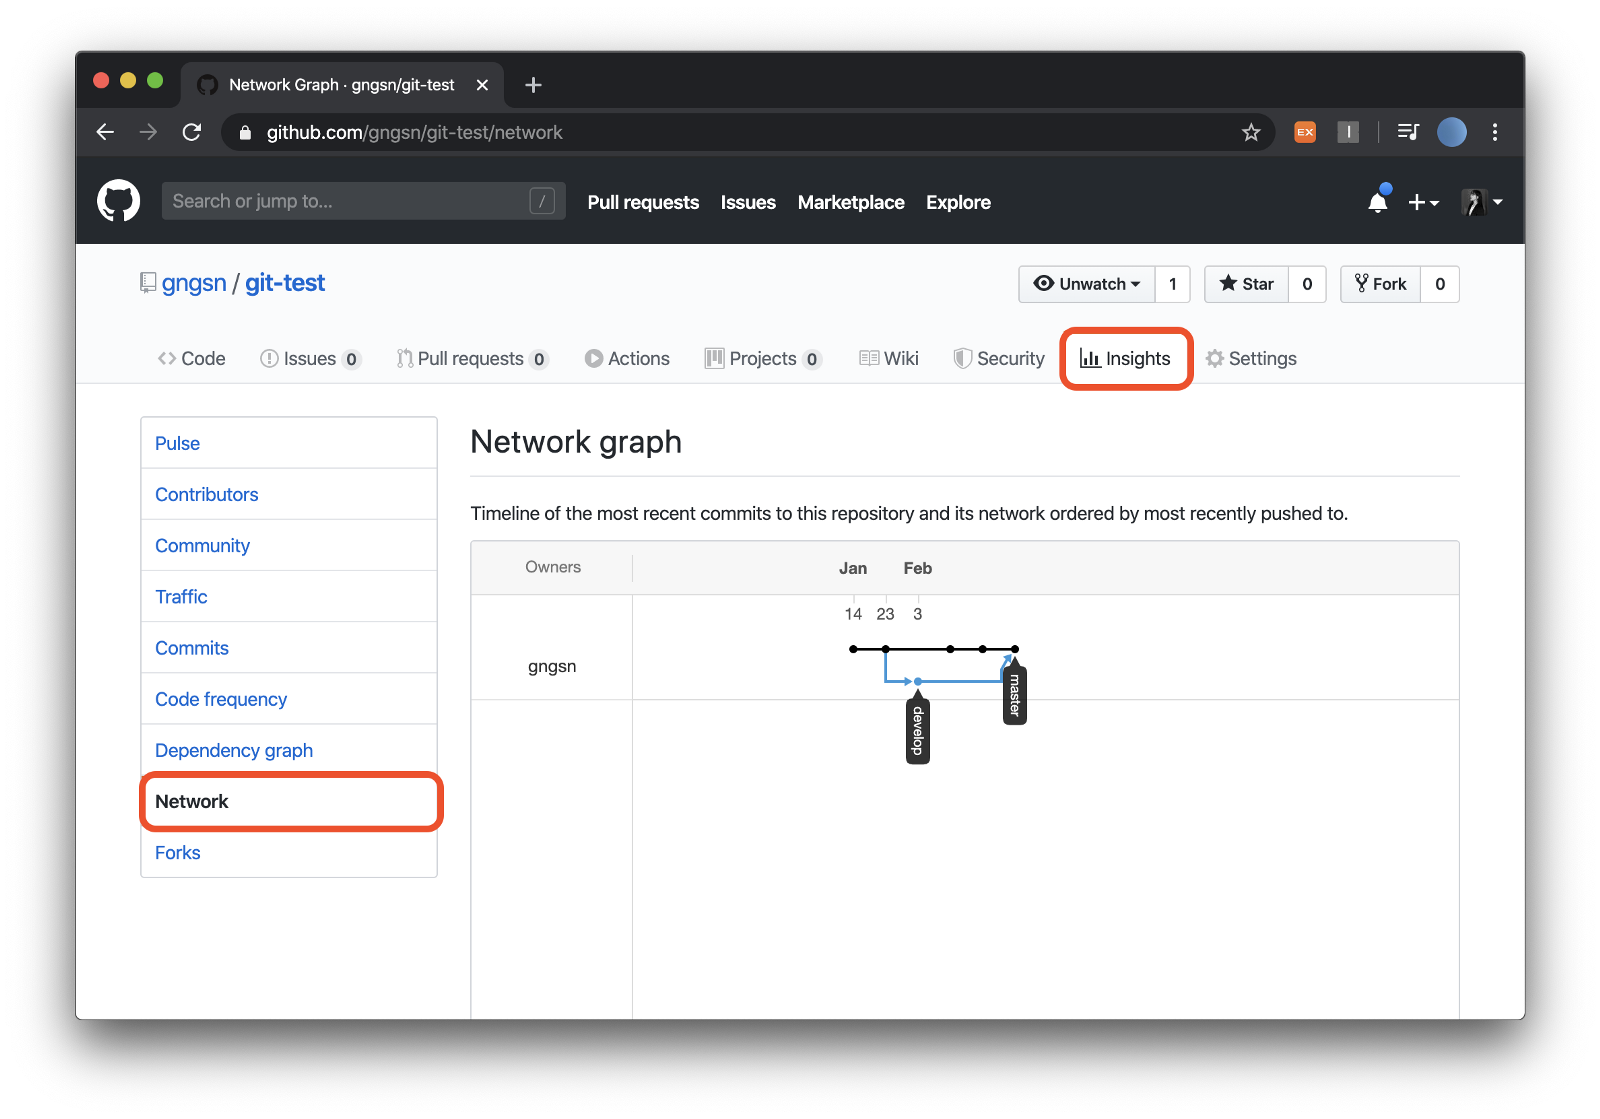Open a new browser tab with plus
Image resolution: width=1600 pixels, height=1119 pixels.
(533, 85)
